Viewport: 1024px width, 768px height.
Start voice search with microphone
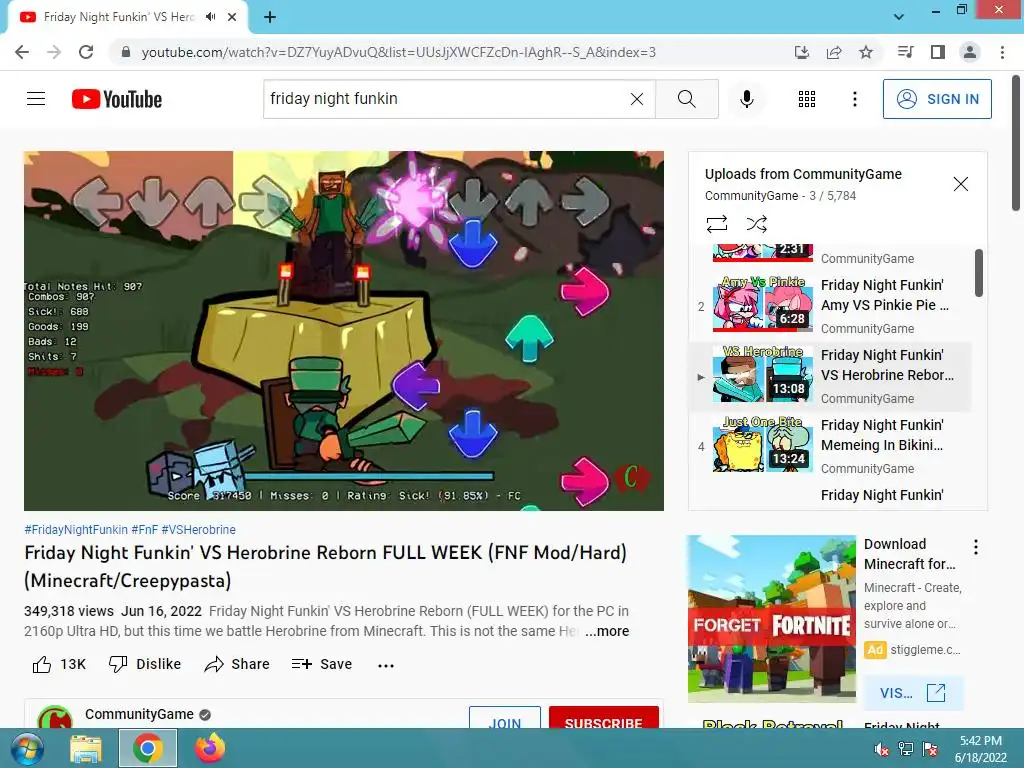point(746,99)
